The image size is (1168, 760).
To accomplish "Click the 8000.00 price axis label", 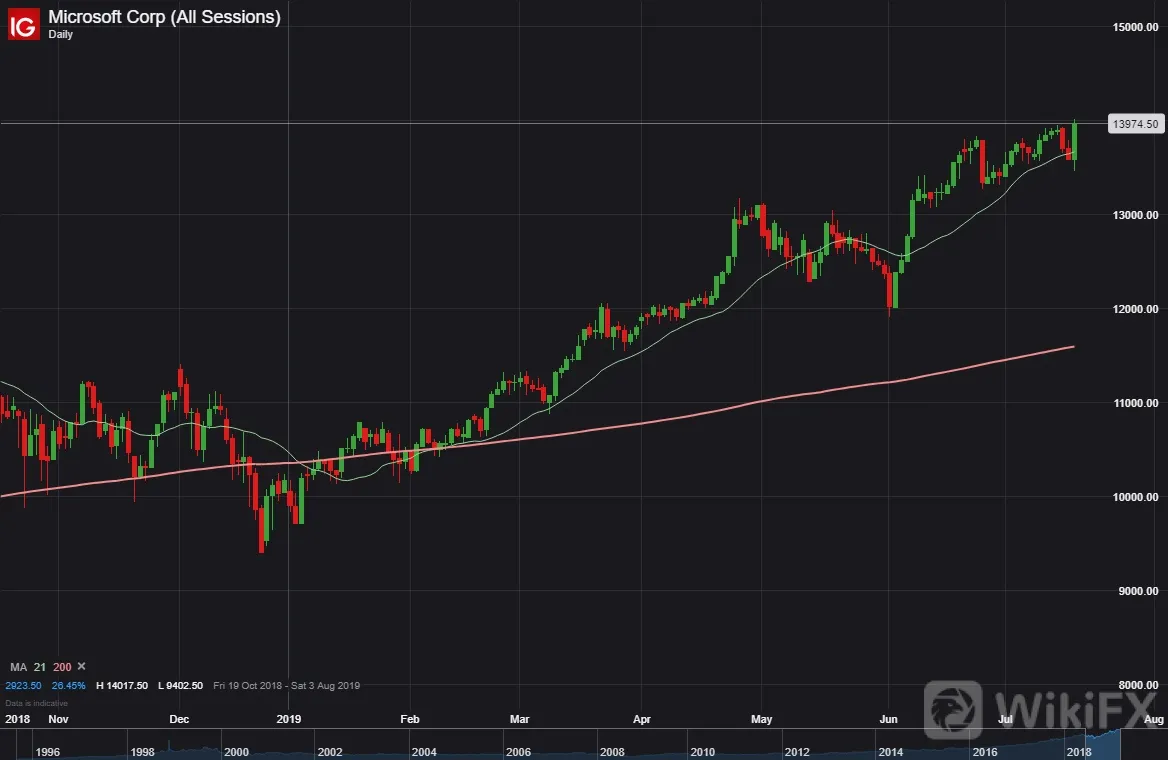I will (1137, 685).
